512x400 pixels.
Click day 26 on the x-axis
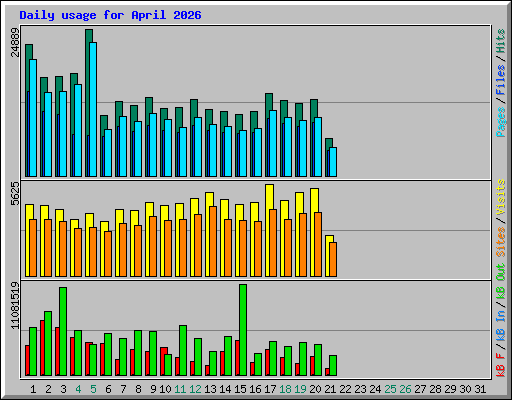[x=405, y=389]
